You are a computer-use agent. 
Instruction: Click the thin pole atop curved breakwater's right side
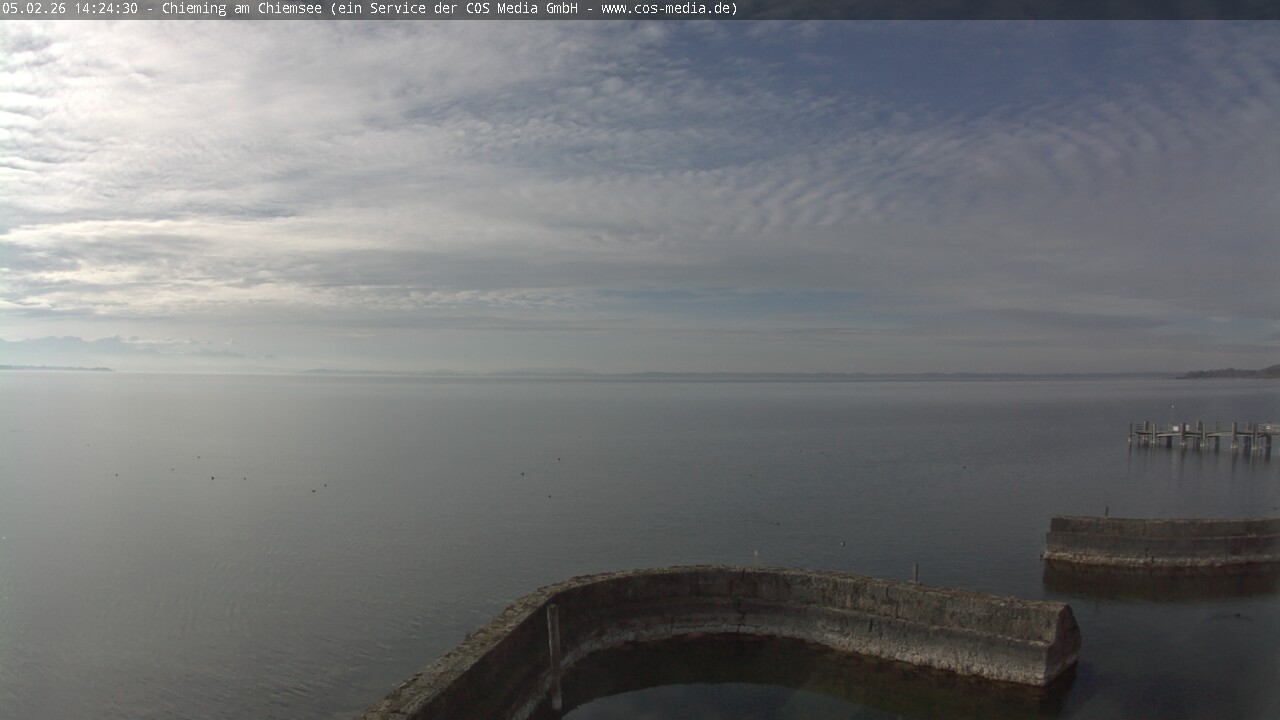click(x=916, y=572)
